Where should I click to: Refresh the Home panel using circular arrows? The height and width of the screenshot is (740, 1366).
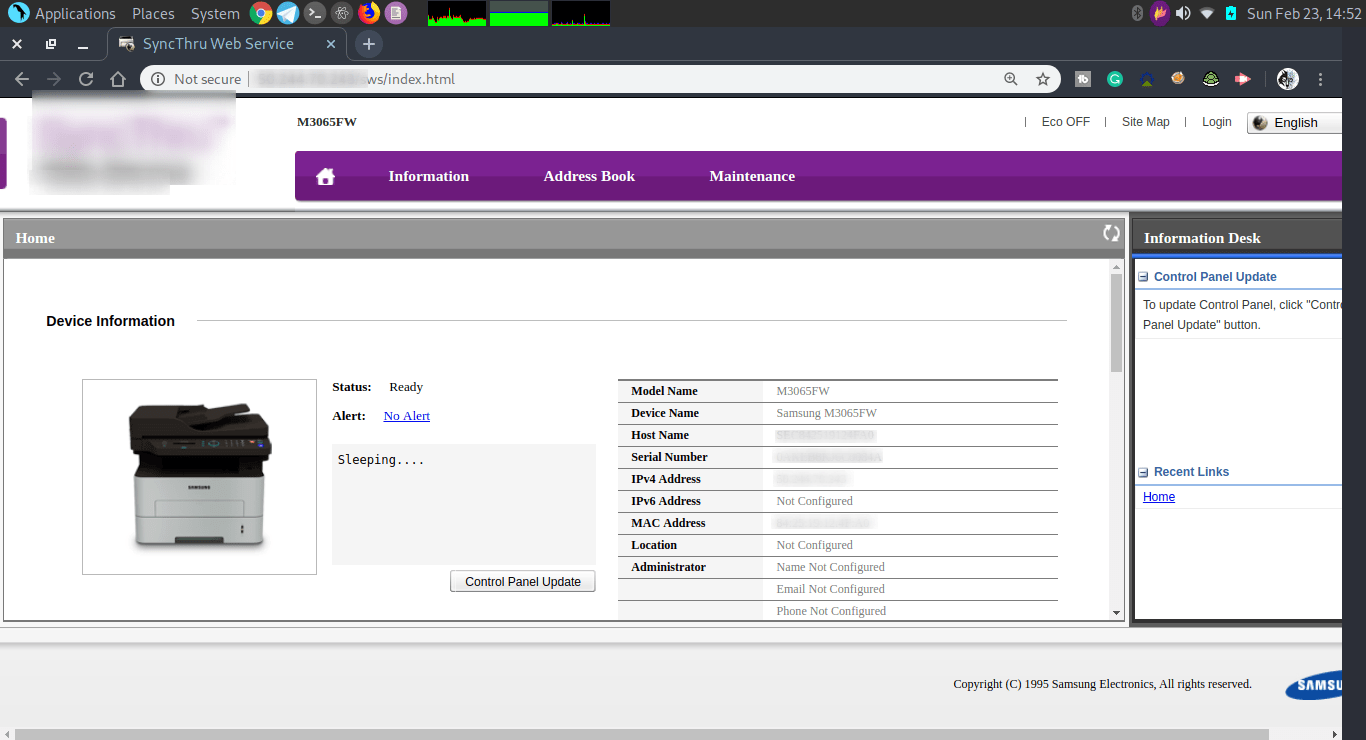[1111, 232]
